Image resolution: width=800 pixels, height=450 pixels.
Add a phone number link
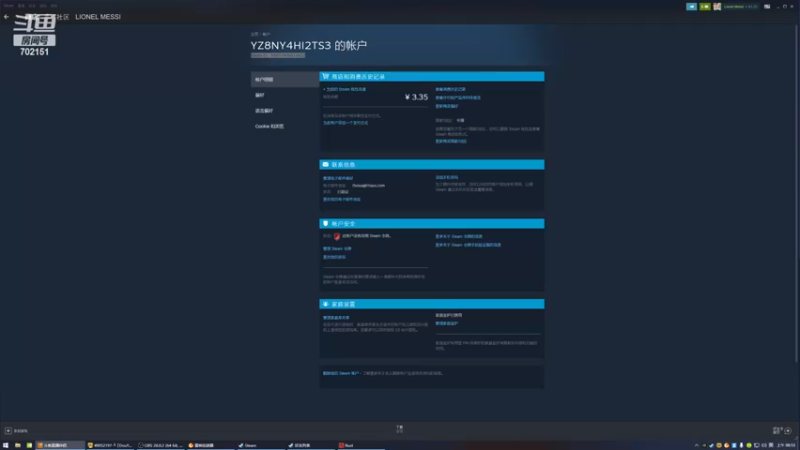point(446,178)
